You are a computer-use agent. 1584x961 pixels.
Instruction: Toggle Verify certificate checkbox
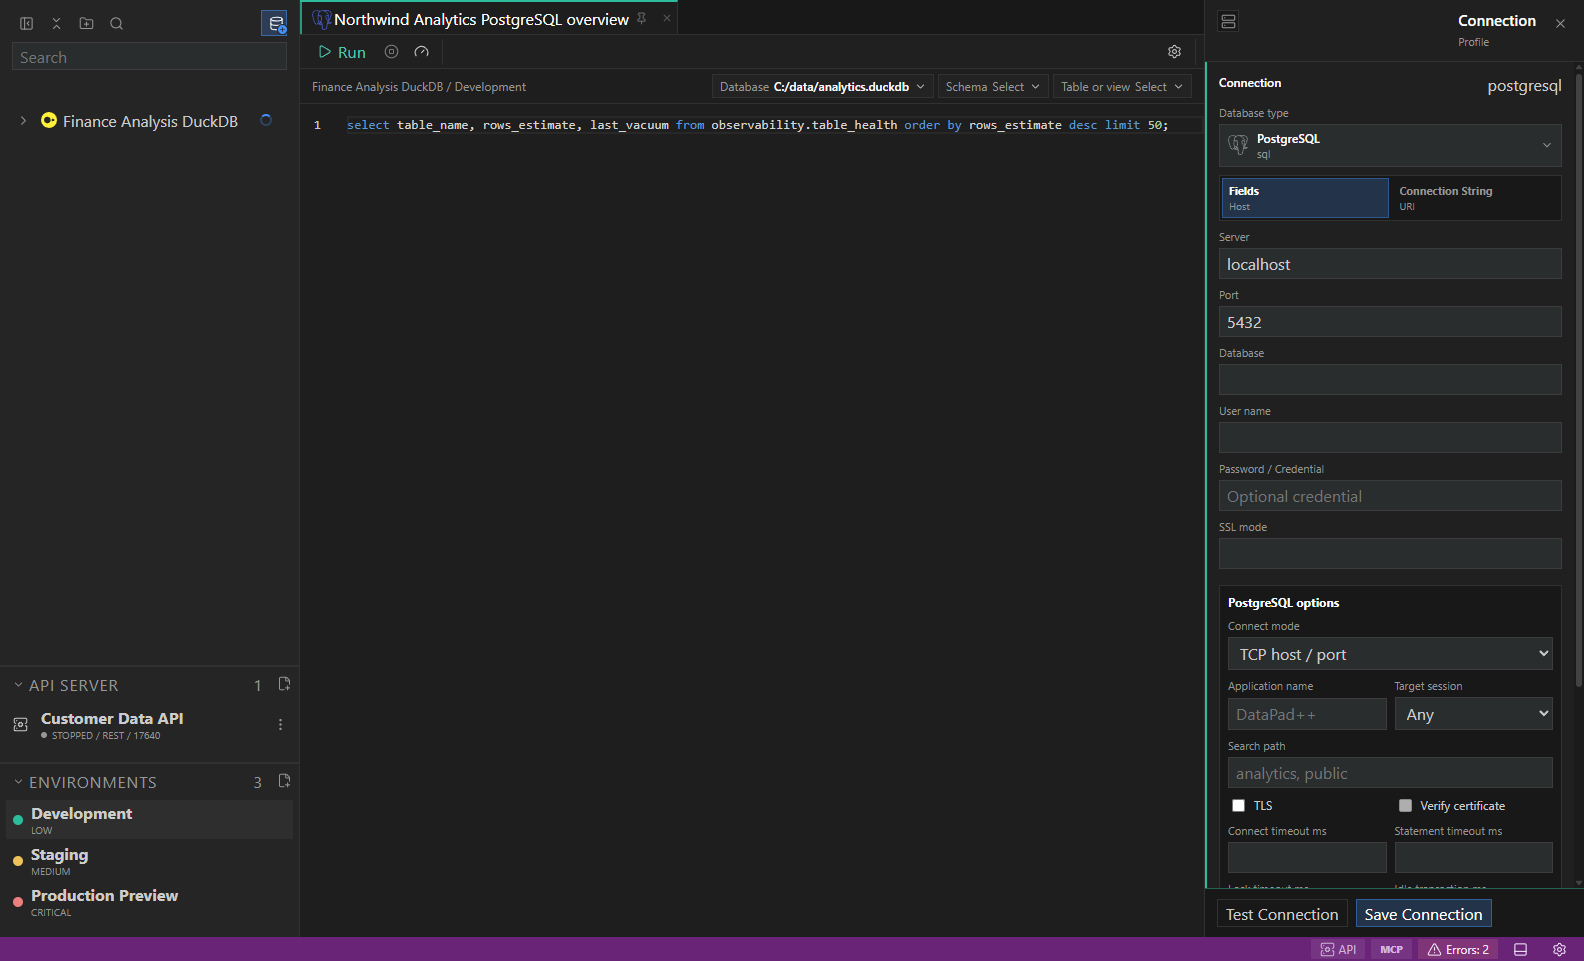[1405, 806]
